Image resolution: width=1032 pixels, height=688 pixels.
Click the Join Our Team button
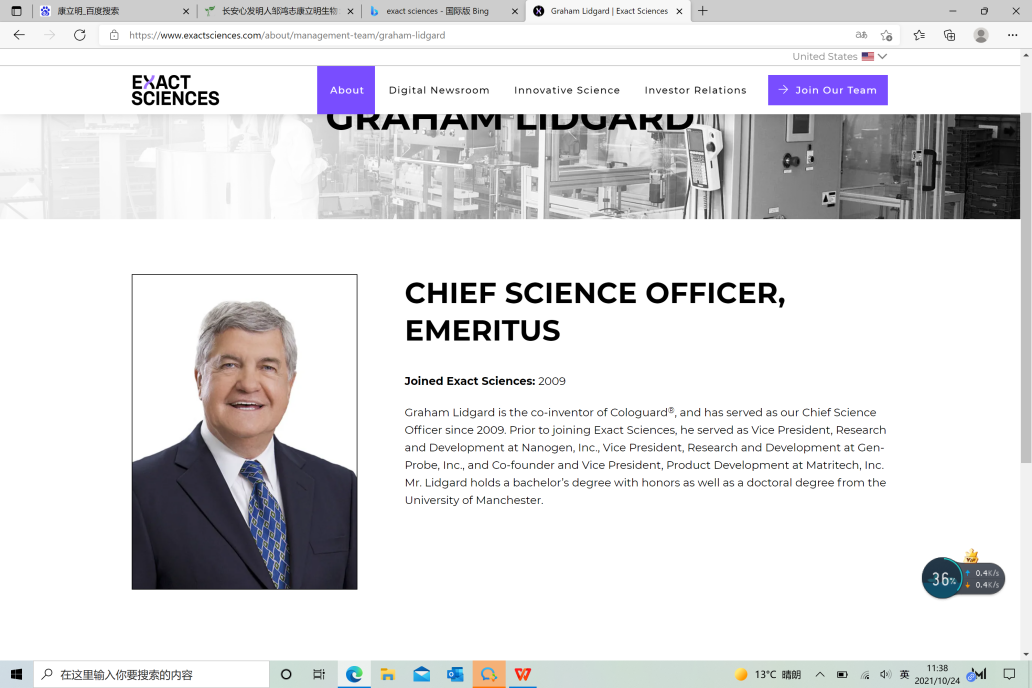pos(827,90)
